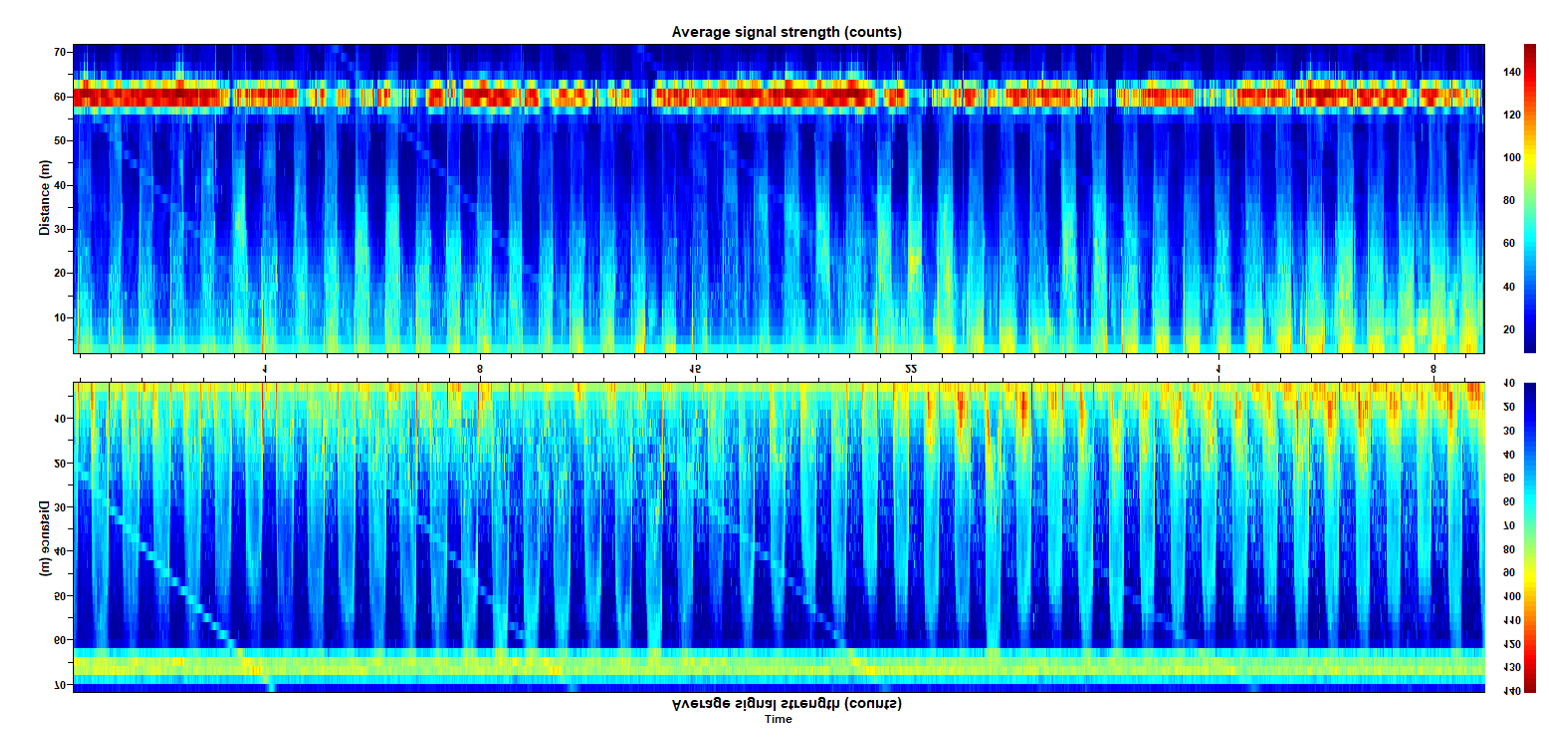Click the upright "Average signal strength (counts)" title

point(786,32)
